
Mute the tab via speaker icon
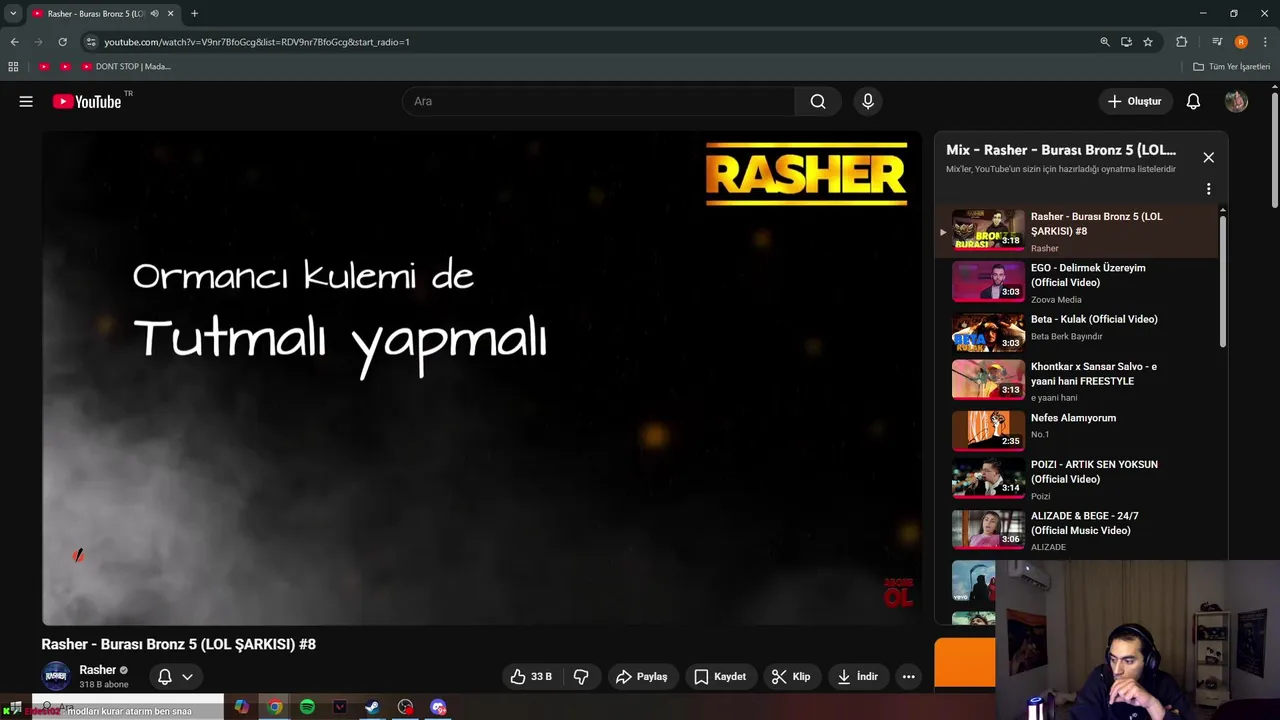pyautogui.click(x=154, y=14)
